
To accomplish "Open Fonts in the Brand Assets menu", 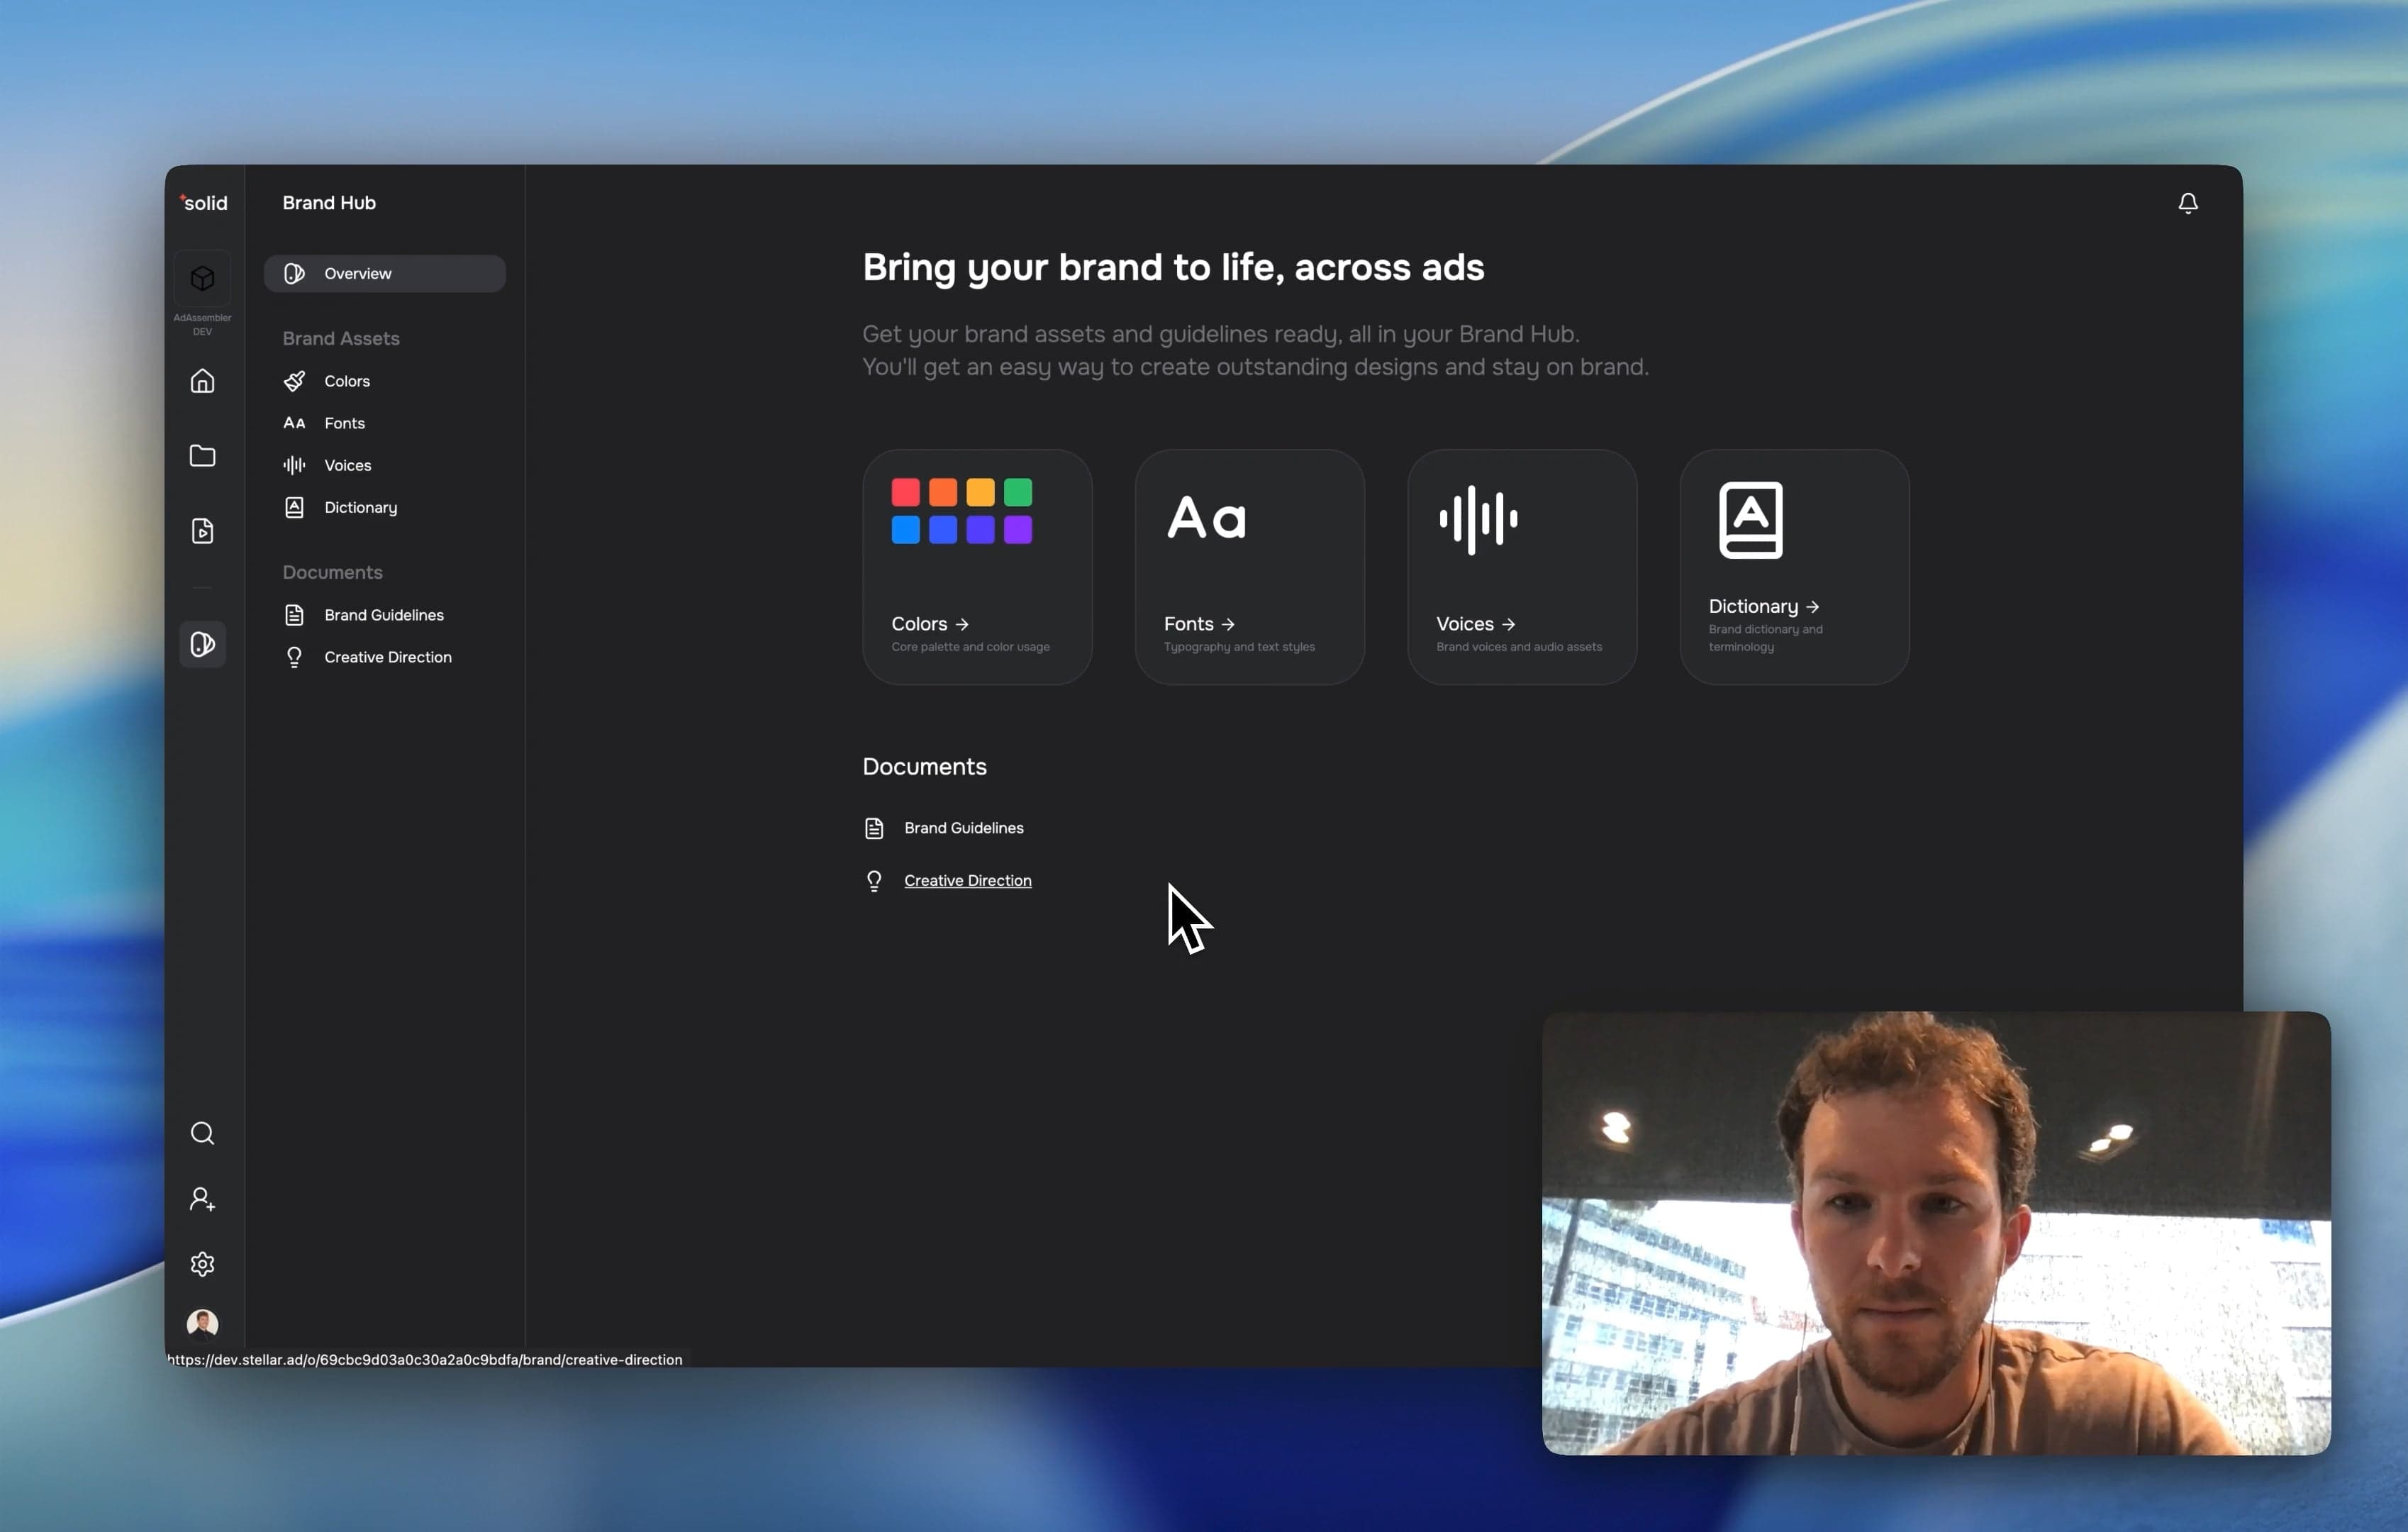I will (344, 423).
